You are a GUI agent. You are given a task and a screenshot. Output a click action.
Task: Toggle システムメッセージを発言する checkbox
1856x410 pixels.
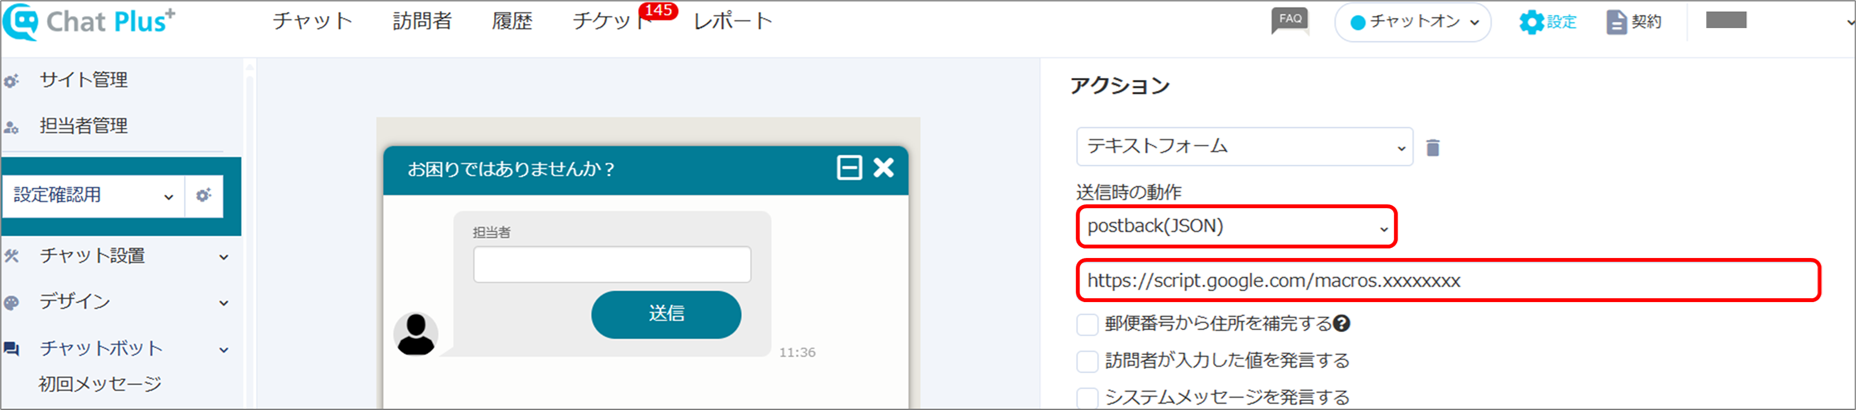pyautogui.click(x=1087, y=398)
